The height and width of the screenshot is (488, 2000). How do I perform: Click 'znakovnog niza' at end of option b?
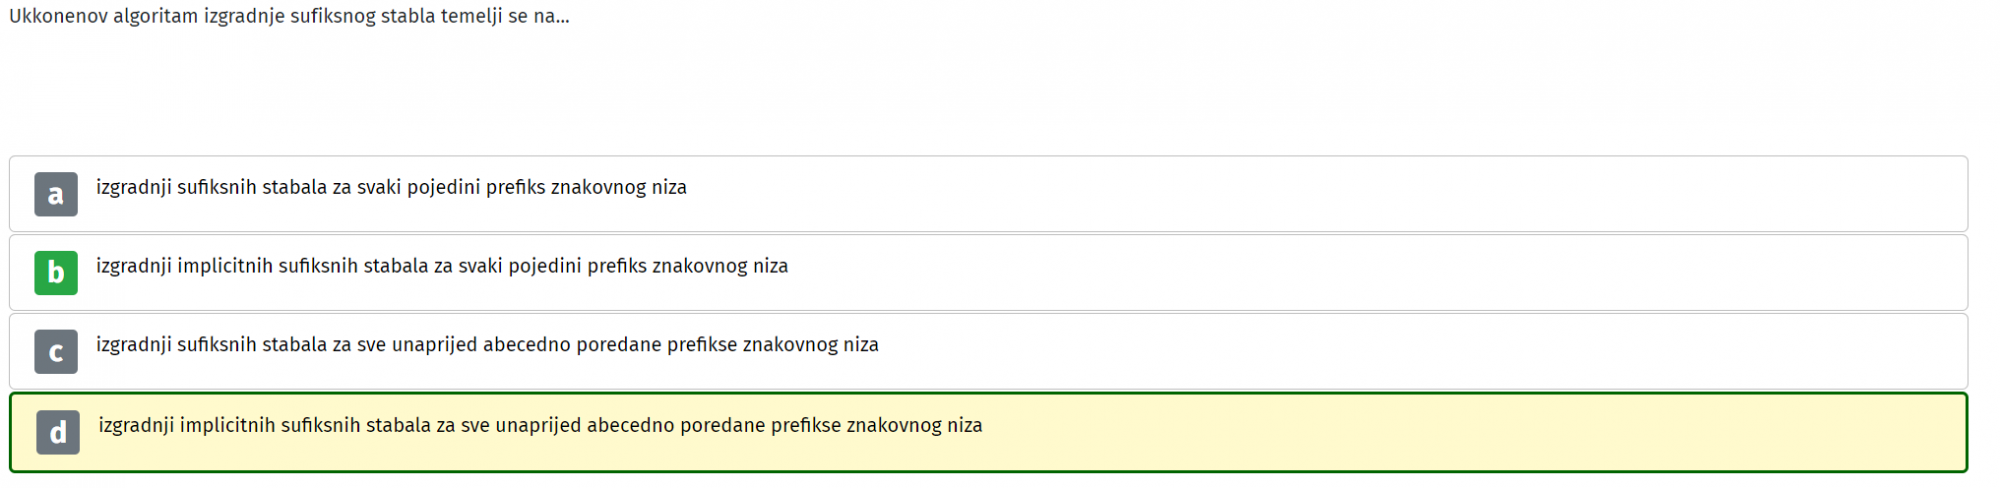[720, 266]
